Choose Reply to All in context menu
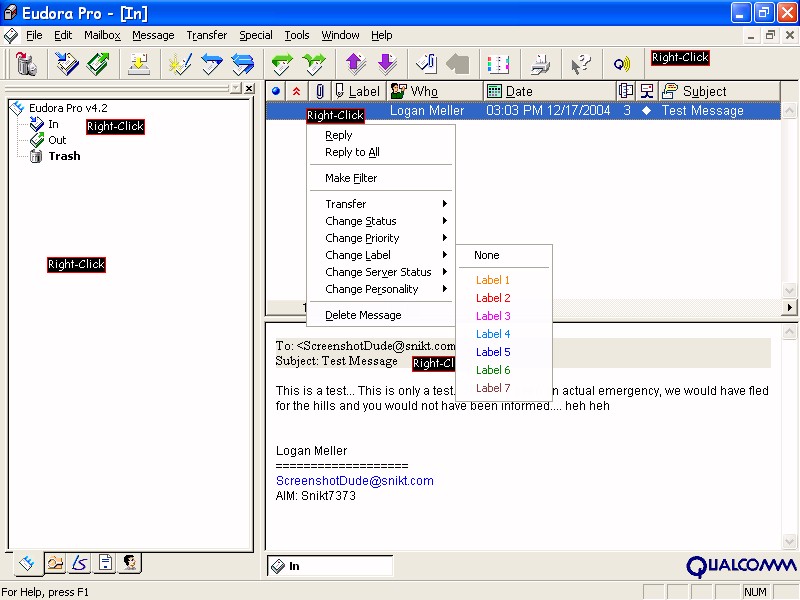 (381, 152)
